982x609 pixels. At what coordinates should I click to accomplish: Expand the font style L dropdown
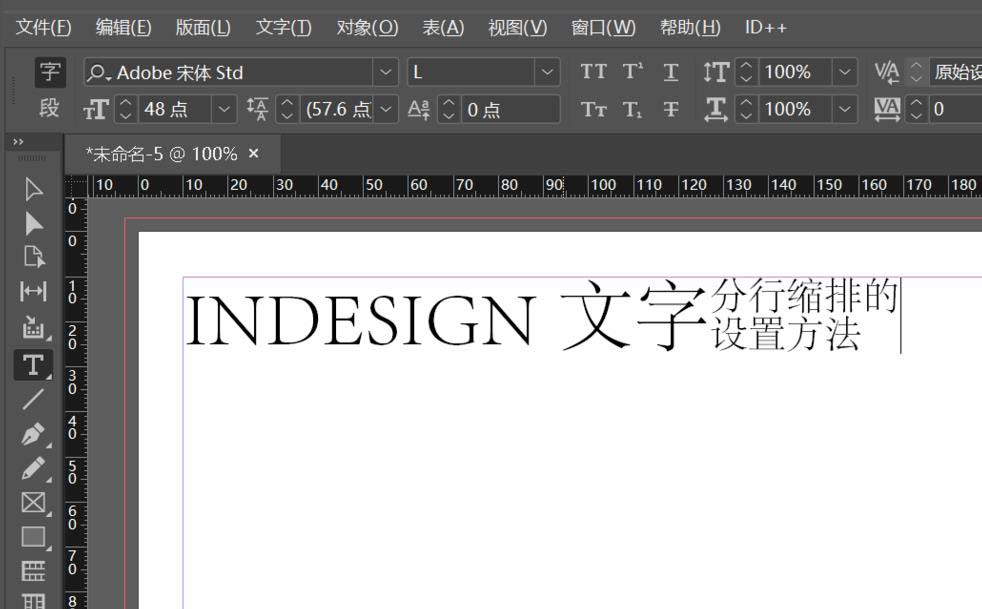pyautogui.click(x=547, y=72)
